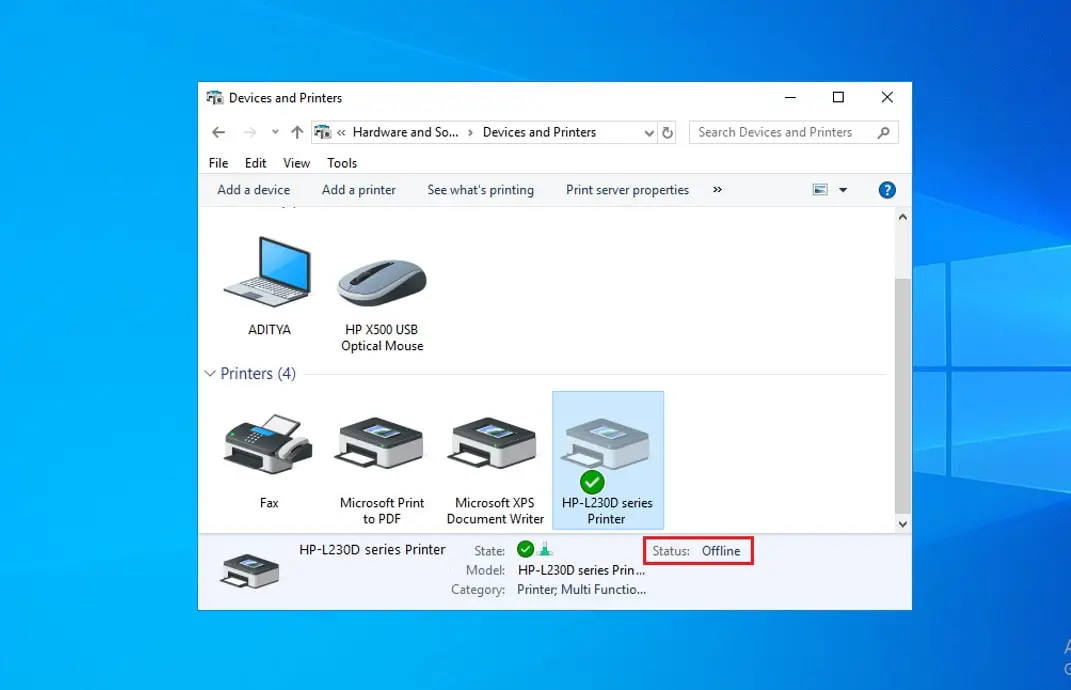Click the blue Help question mark icon
This screenshot has height=690, width=1071.
tap(887, 190)
